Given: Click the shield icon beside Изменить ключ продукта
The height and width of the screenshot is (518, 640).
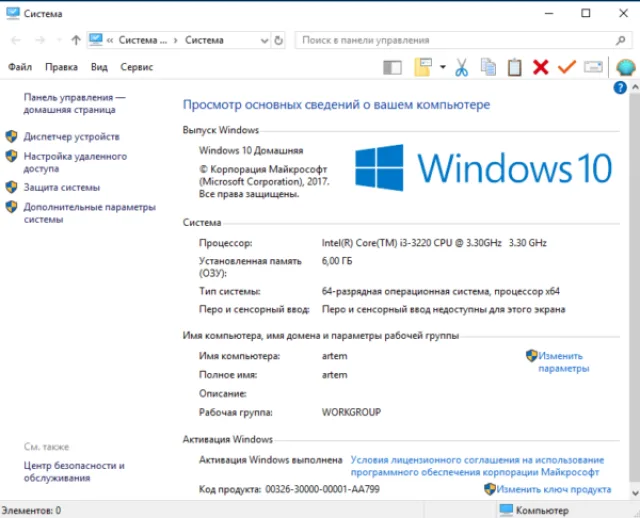Looking at the screenshot, I should tap(490, 489).
